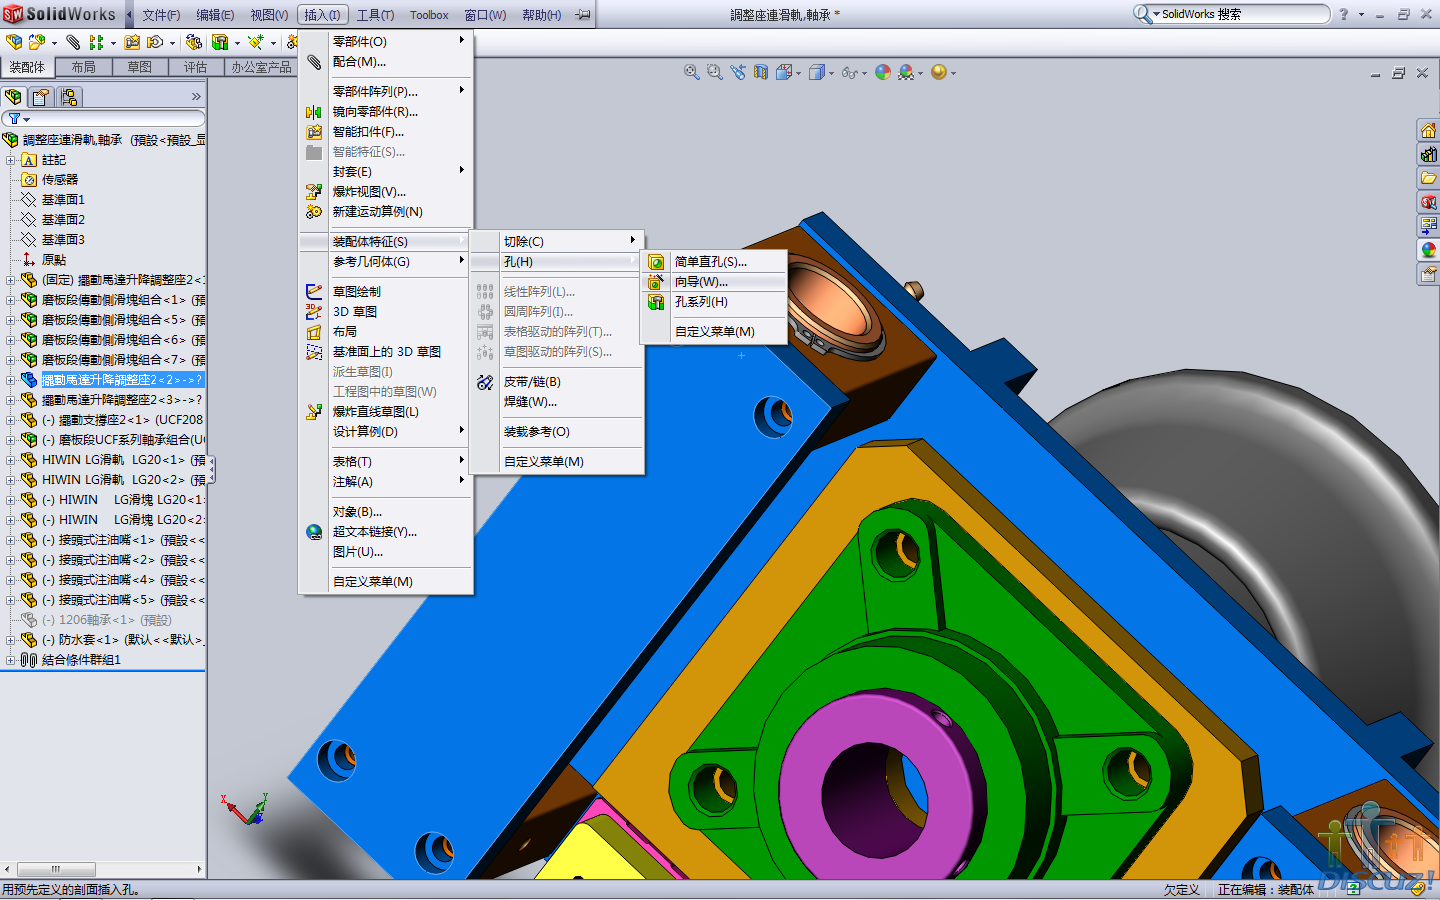Open the Design Library task pane icon
Screen dimensions: 1440x900
[x=1428, y=155]
